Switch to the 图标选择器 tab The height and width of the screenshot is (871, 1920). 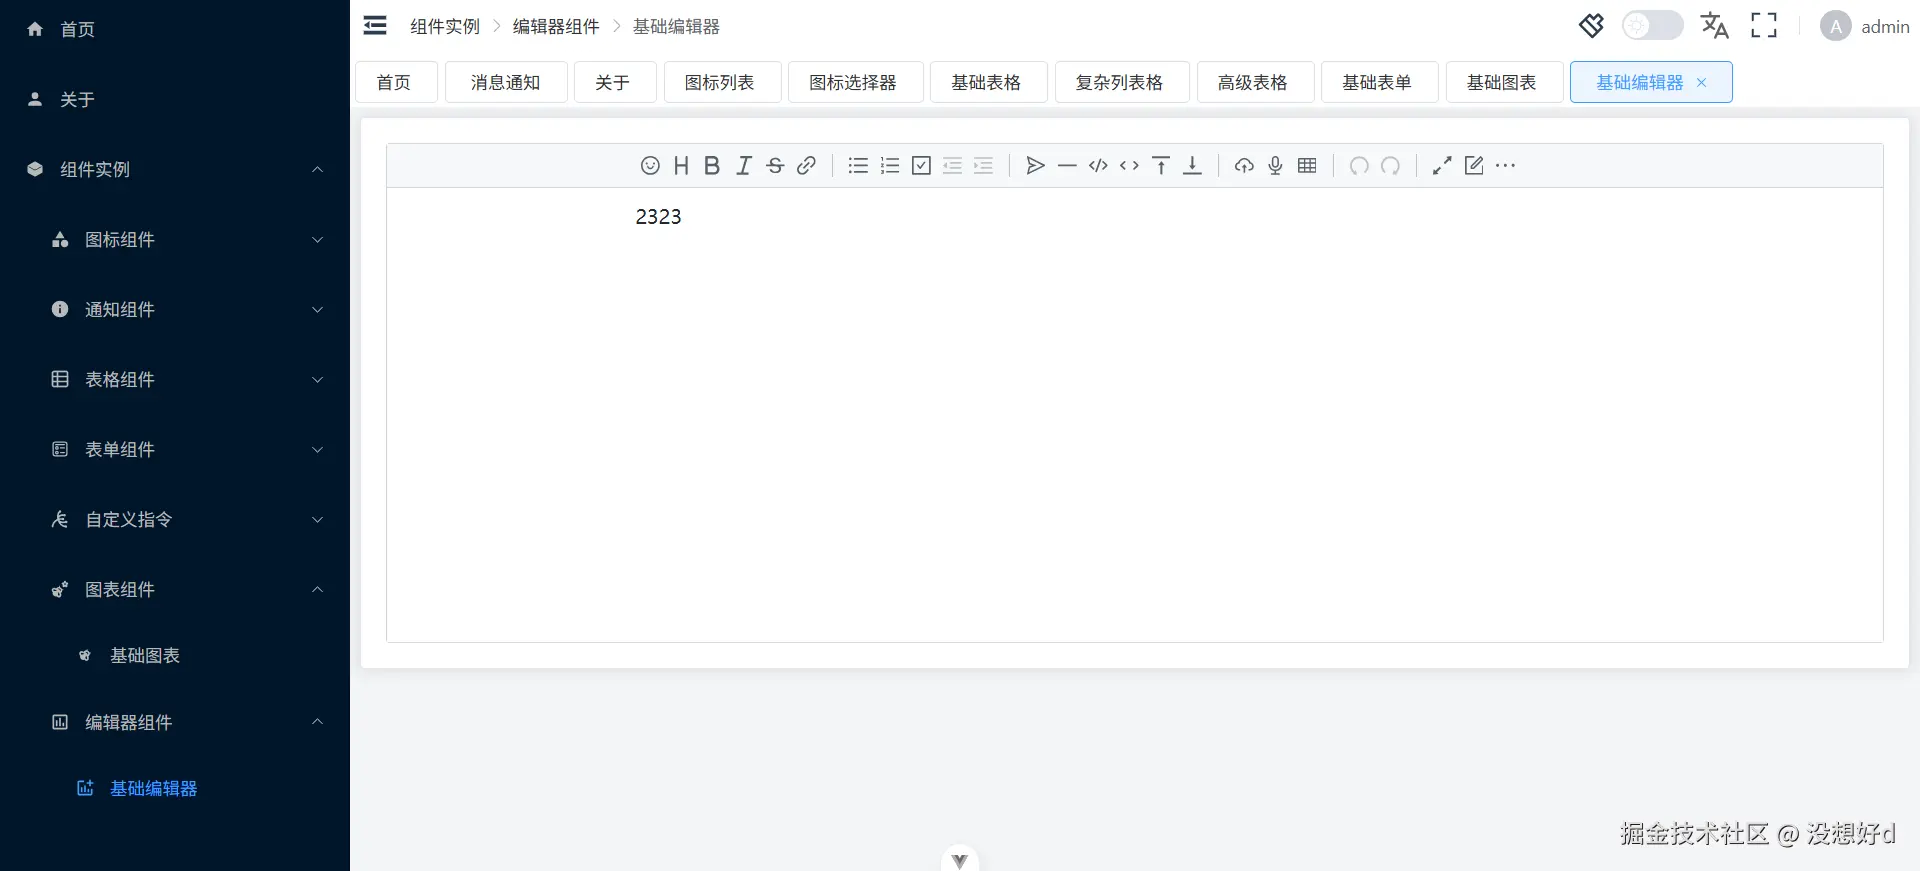[855, 82]
